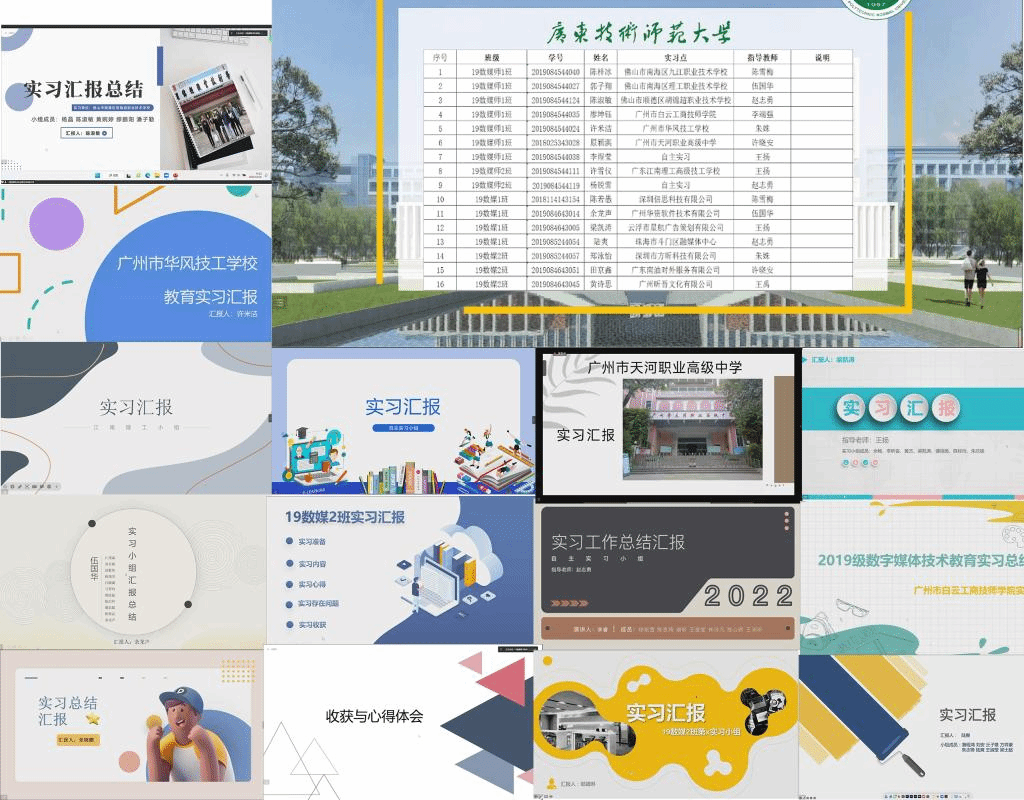This screenshot has height=800, width=1024.
Task: Open the 实习心得 section entry
Action: click(x=311, y=583)
